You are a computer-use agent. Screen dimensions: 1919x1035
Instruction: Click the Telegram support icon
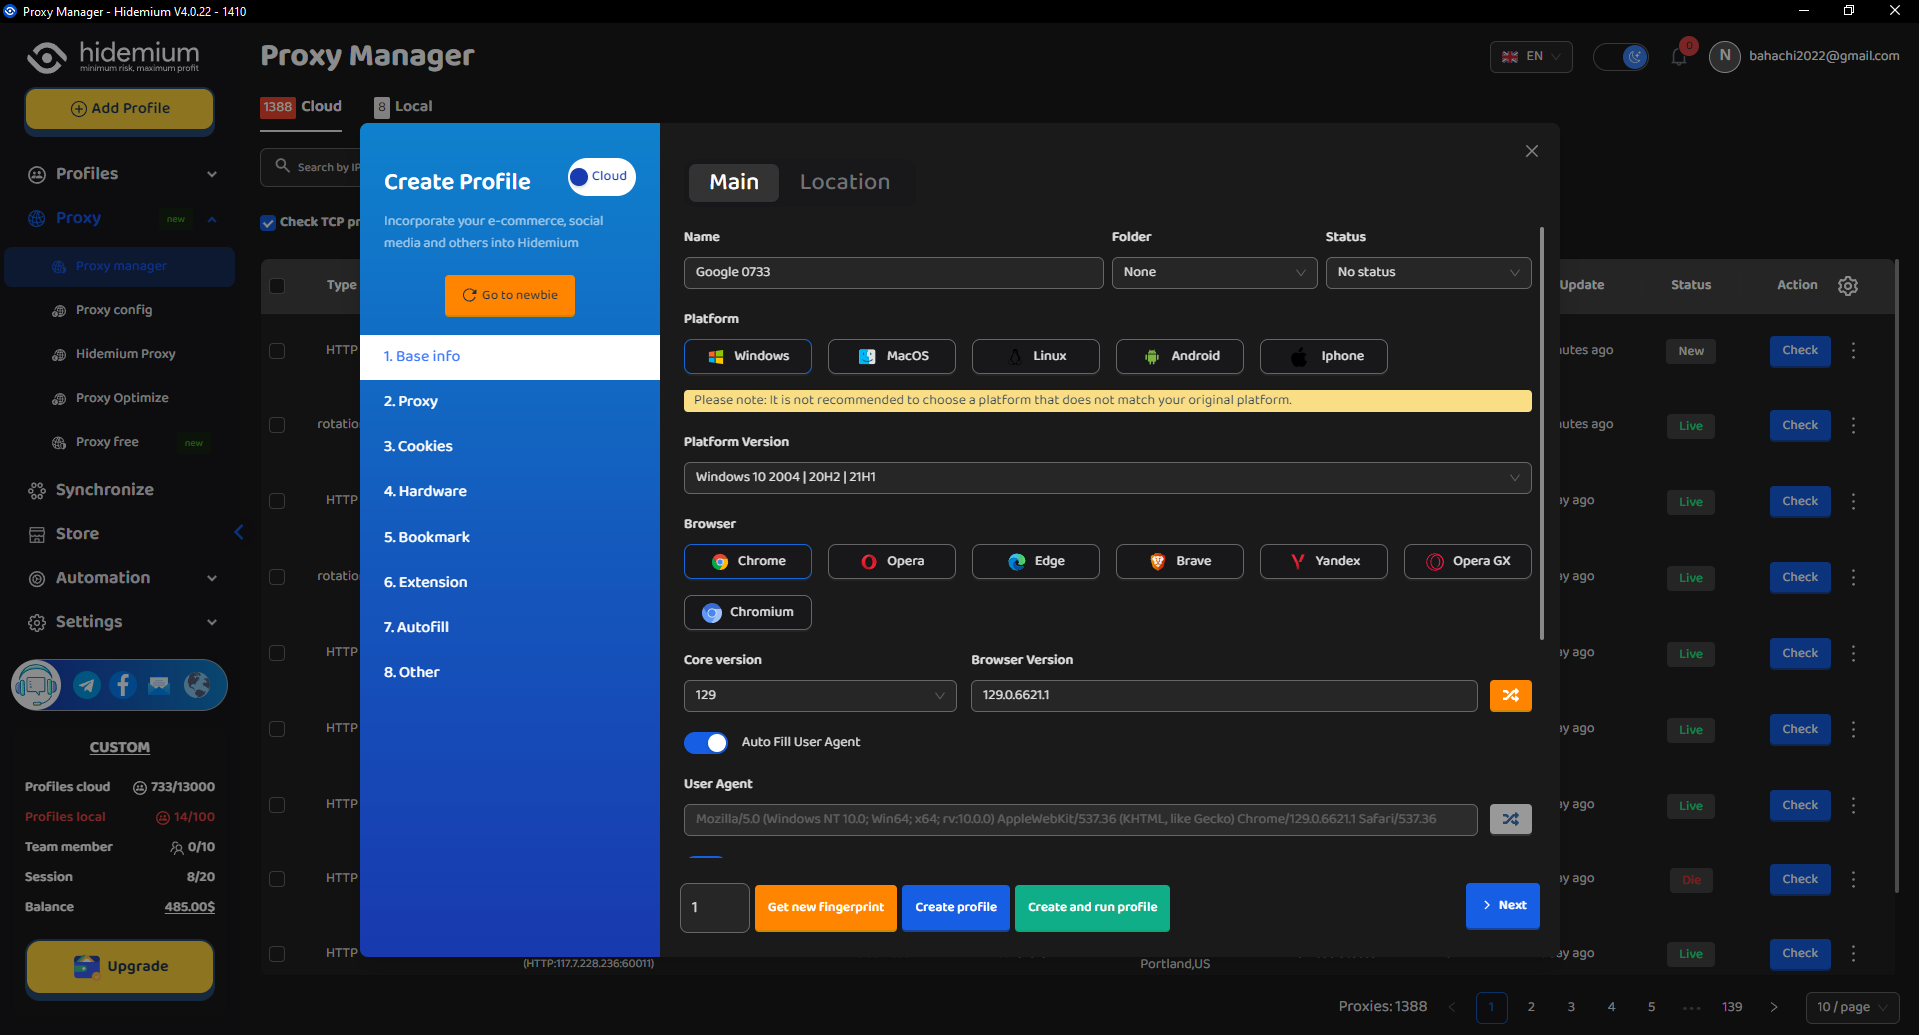87,685
